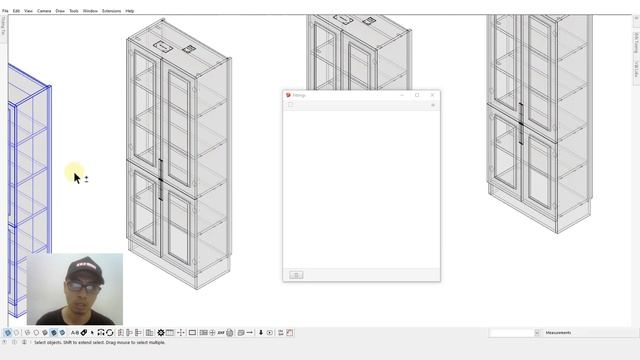Click the black gear settings icon in toolbar

(x=161, y=333)
